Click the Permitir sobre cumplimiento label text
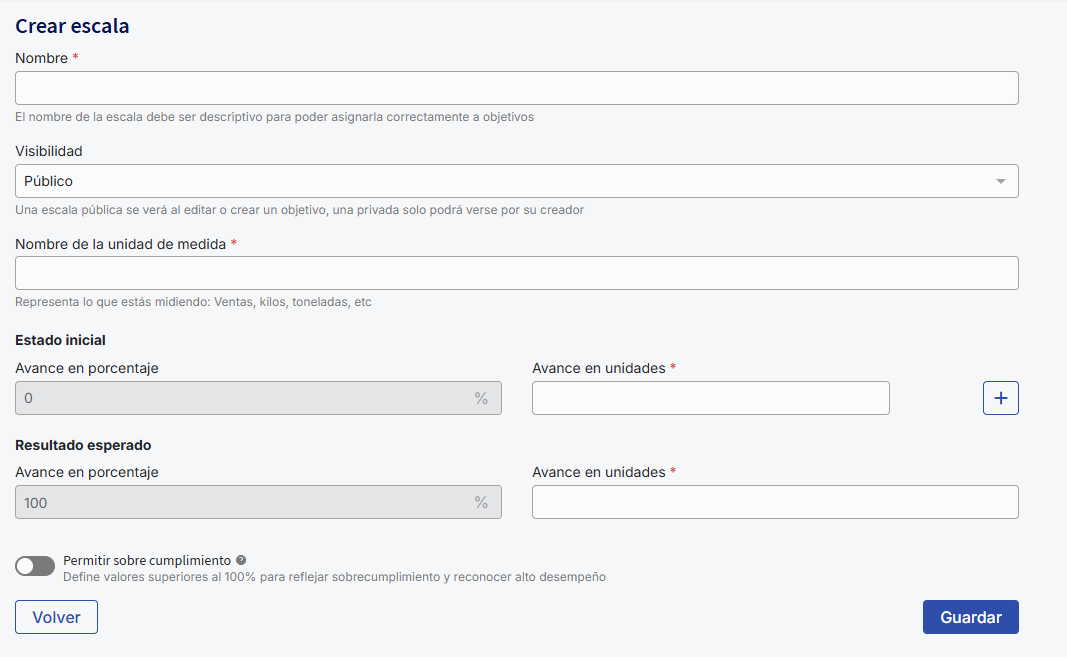This screenshot has height=657, width=1067. pos(147,561)
